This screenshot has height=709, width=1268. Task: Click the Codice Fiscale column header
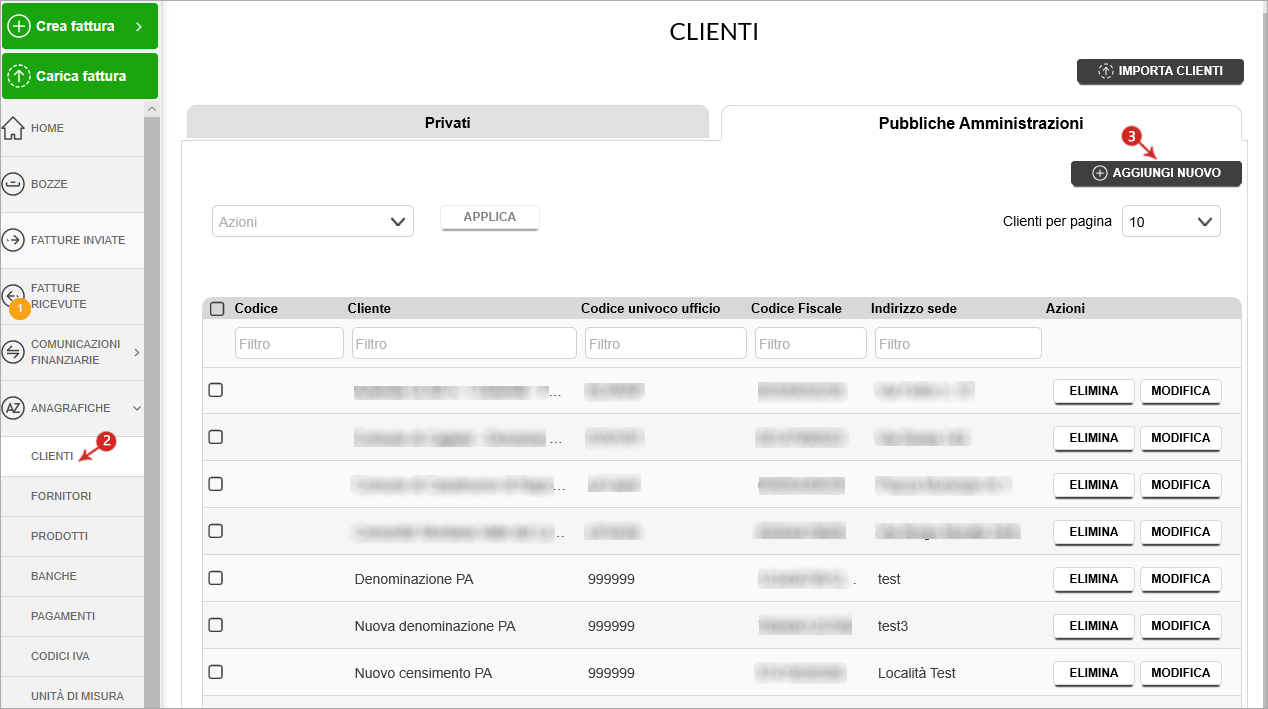coord(796,309)
